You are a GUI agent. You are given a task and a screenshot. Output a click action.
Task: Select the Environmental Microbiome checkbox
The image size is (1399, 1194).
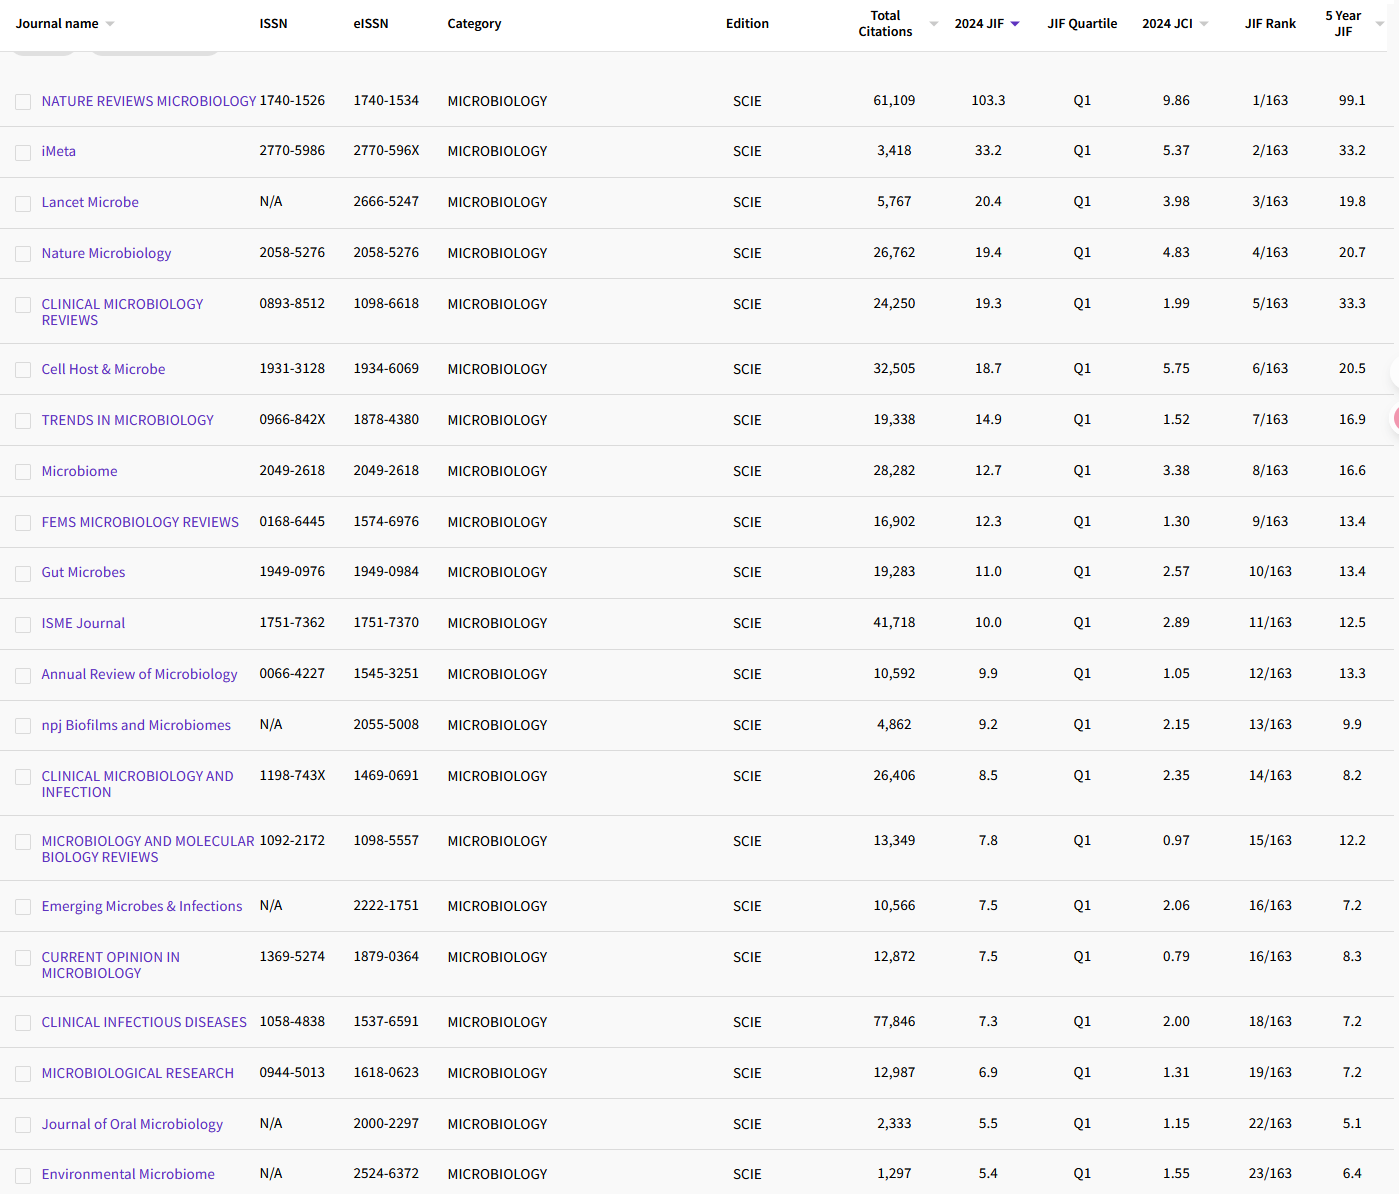(23, 1175)
